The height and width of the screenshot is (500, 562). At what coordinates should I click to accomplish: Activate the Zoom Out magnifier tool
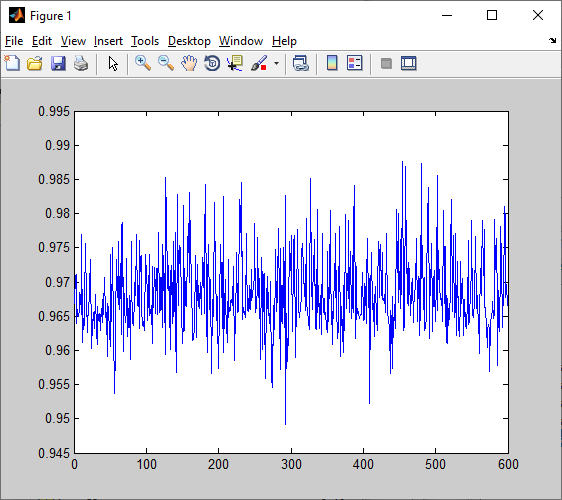[x=166, y=63]
